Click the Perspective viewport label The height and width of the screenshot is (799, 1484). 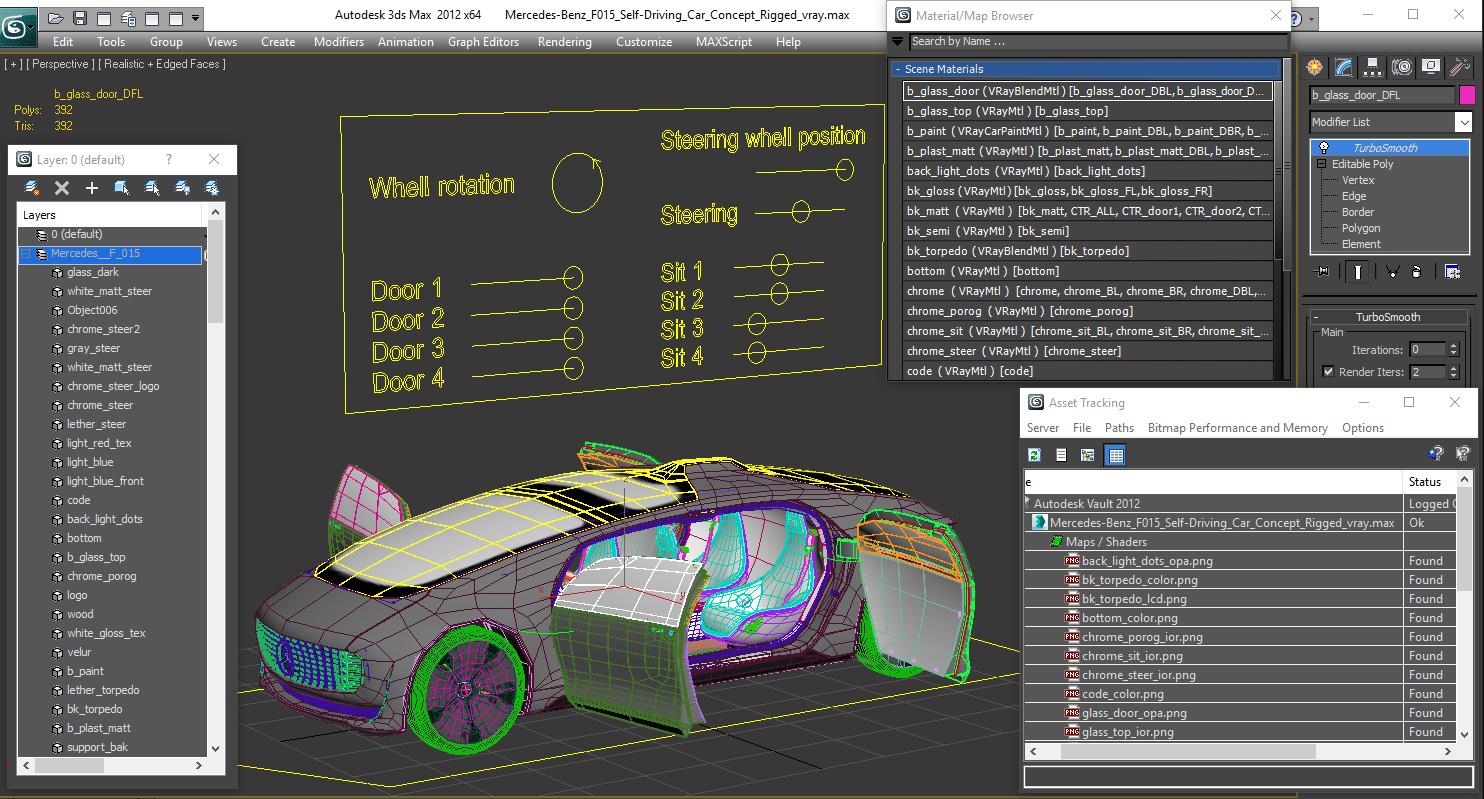[59, 64]
